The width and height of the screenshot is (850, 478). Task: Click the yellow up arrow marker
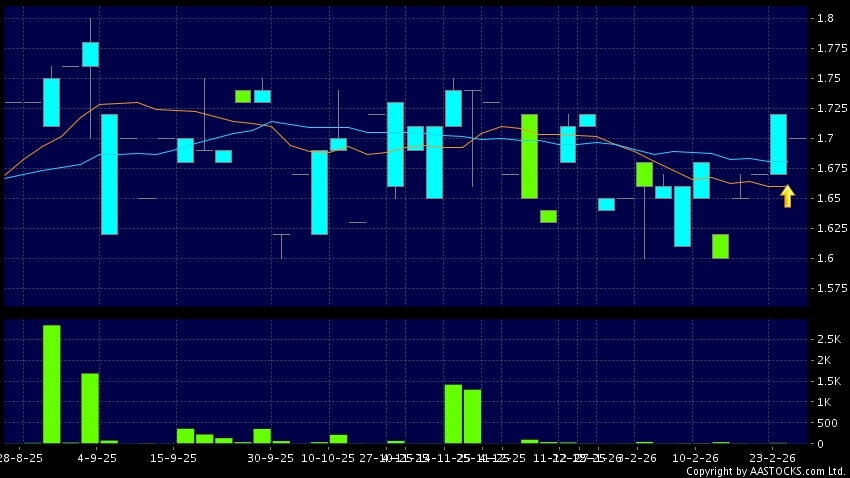(x=787, y=196)
